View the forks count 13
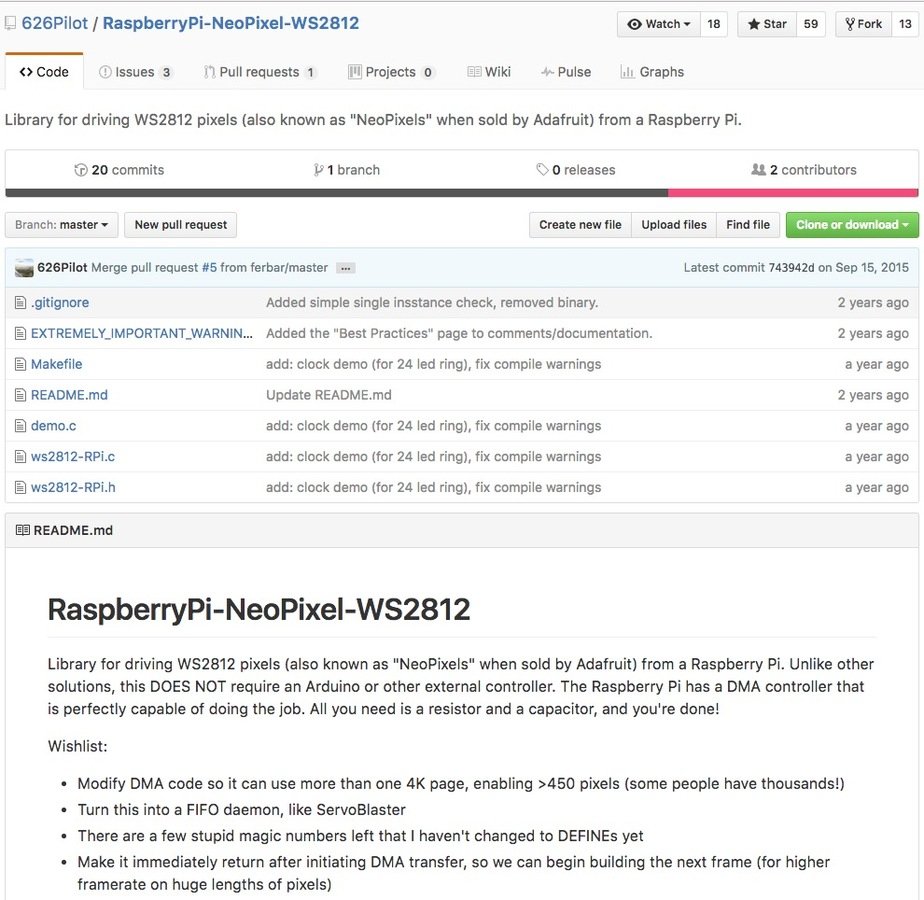The width and height of the screenshot is (924, 900). [905, 24]
